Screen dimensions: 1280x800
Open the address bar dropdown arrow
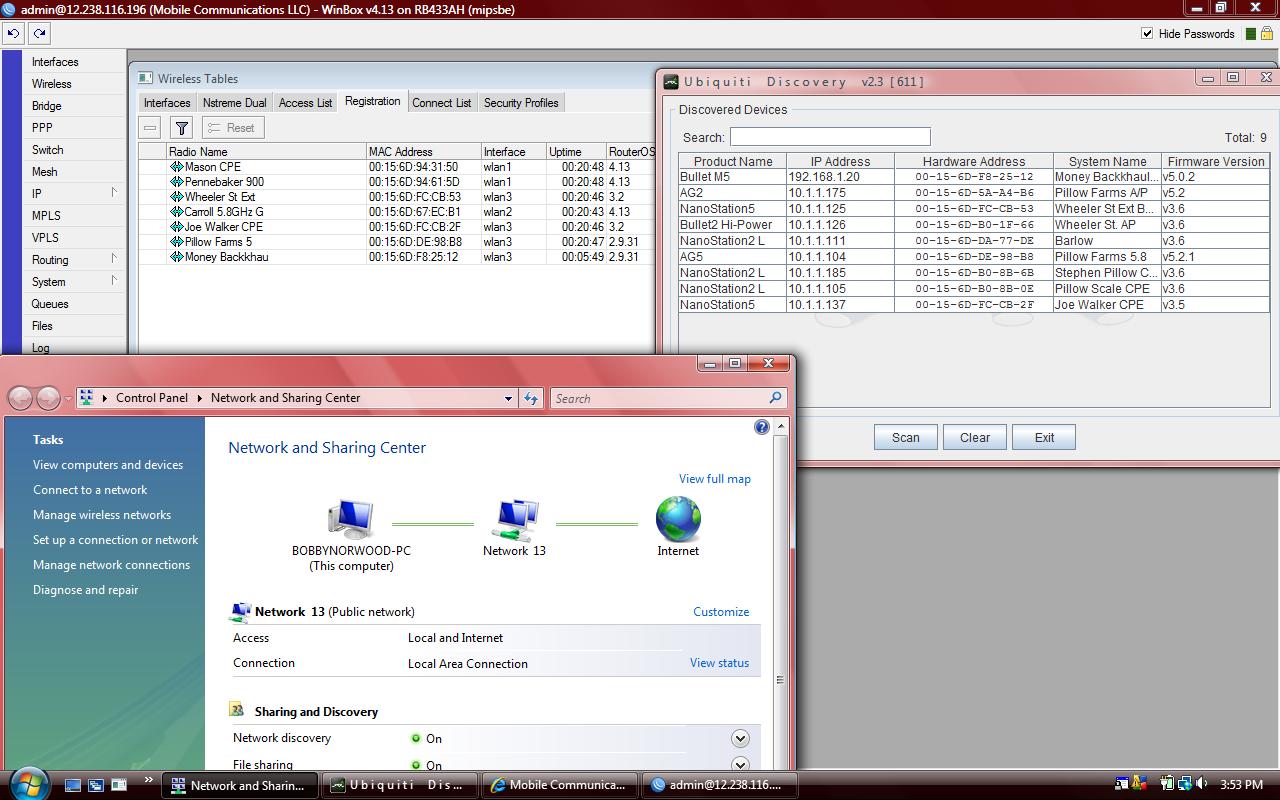click(508, 398)
